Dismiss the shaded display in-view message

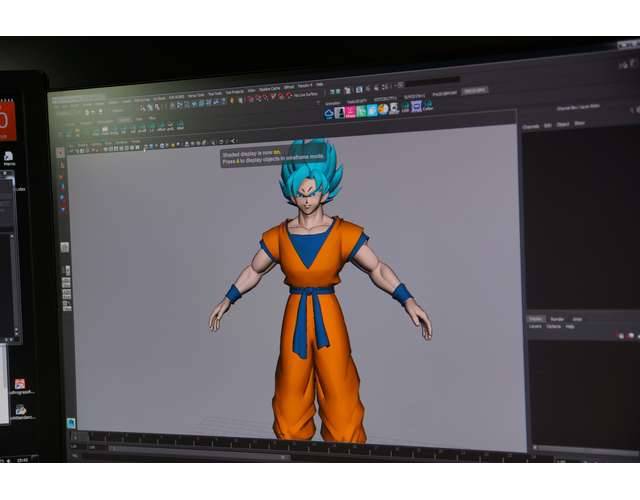(x=273, y=156)
